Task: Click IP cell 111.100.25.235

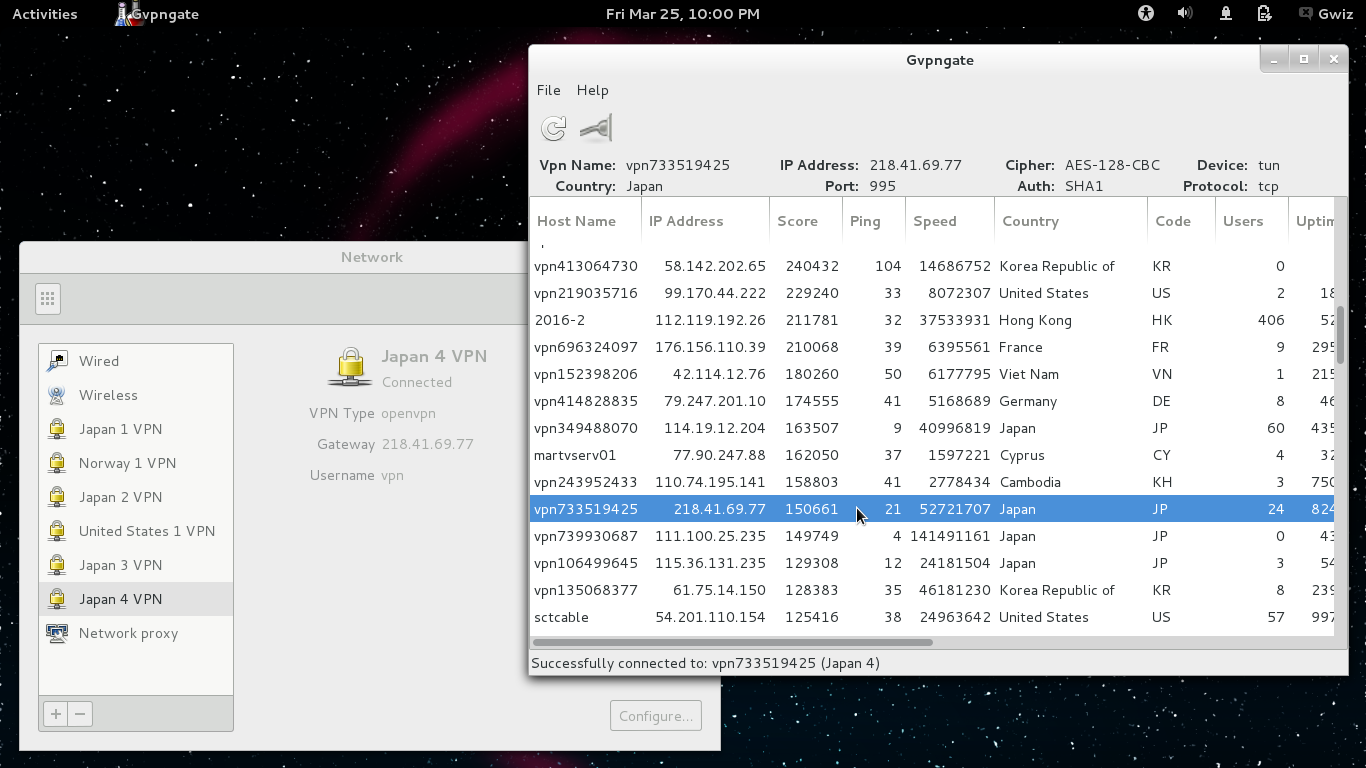Action: pyautogui.click(x=710, y=536)
